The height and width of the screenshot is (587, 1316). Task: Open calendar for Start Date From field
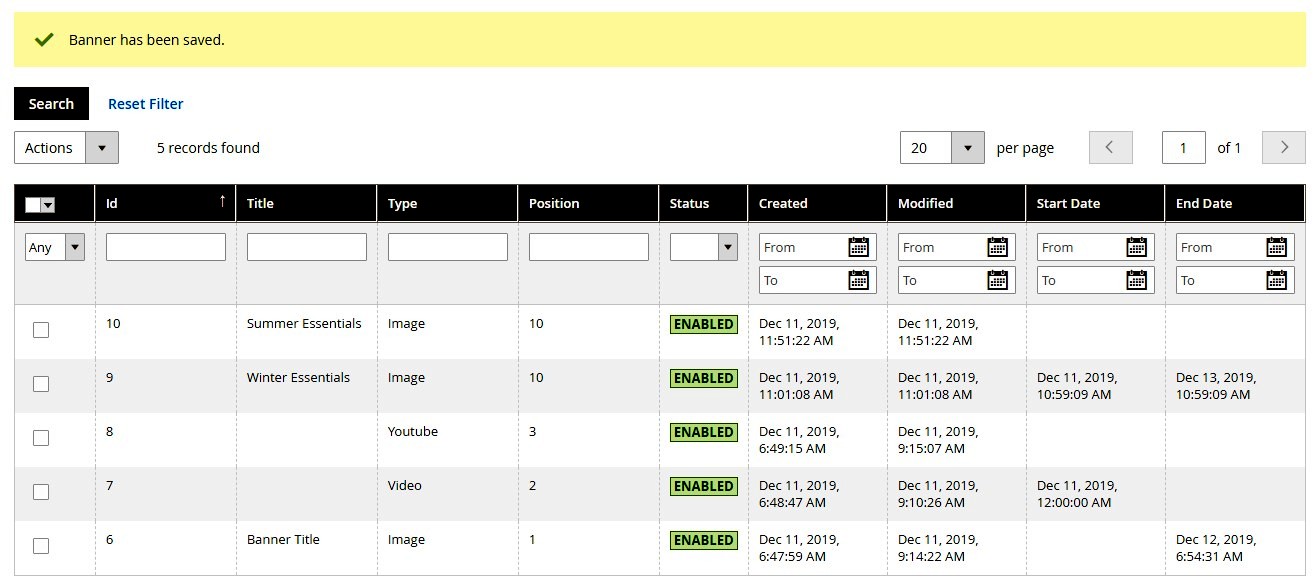[1136, 247]
